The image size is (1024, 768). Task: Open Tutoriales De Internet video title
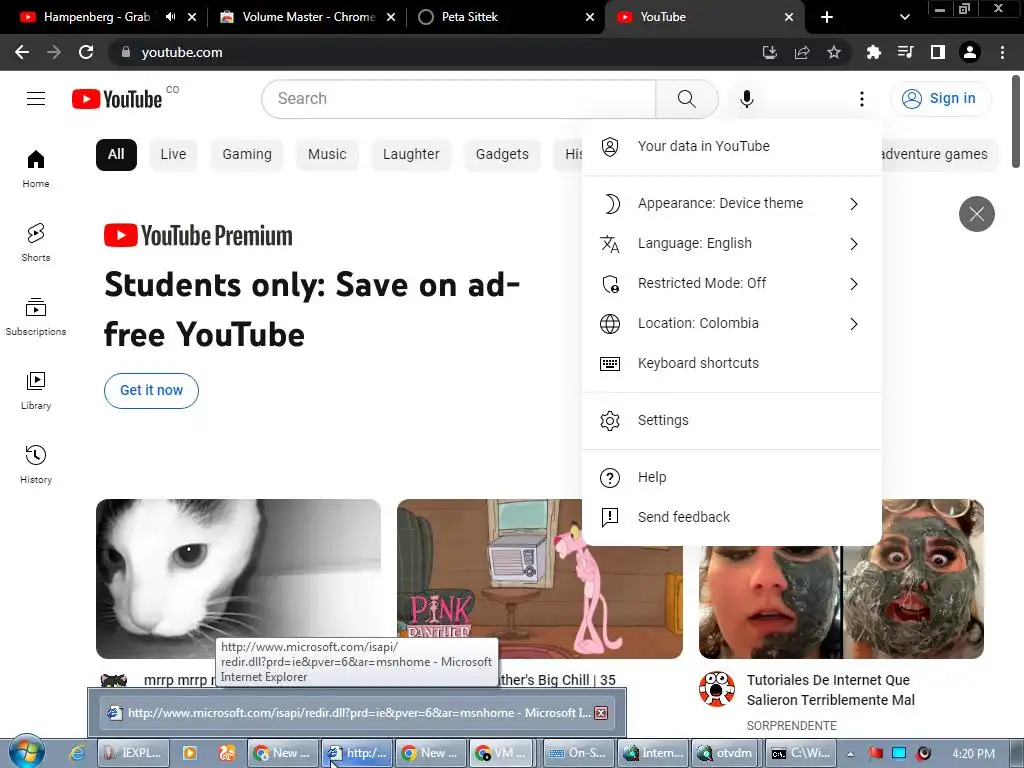click(831, 690)
